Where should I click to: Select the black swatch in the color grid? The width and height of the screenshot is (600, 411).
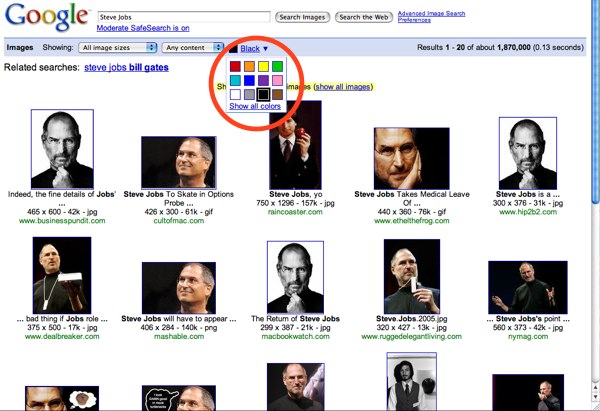pos(263,95)
